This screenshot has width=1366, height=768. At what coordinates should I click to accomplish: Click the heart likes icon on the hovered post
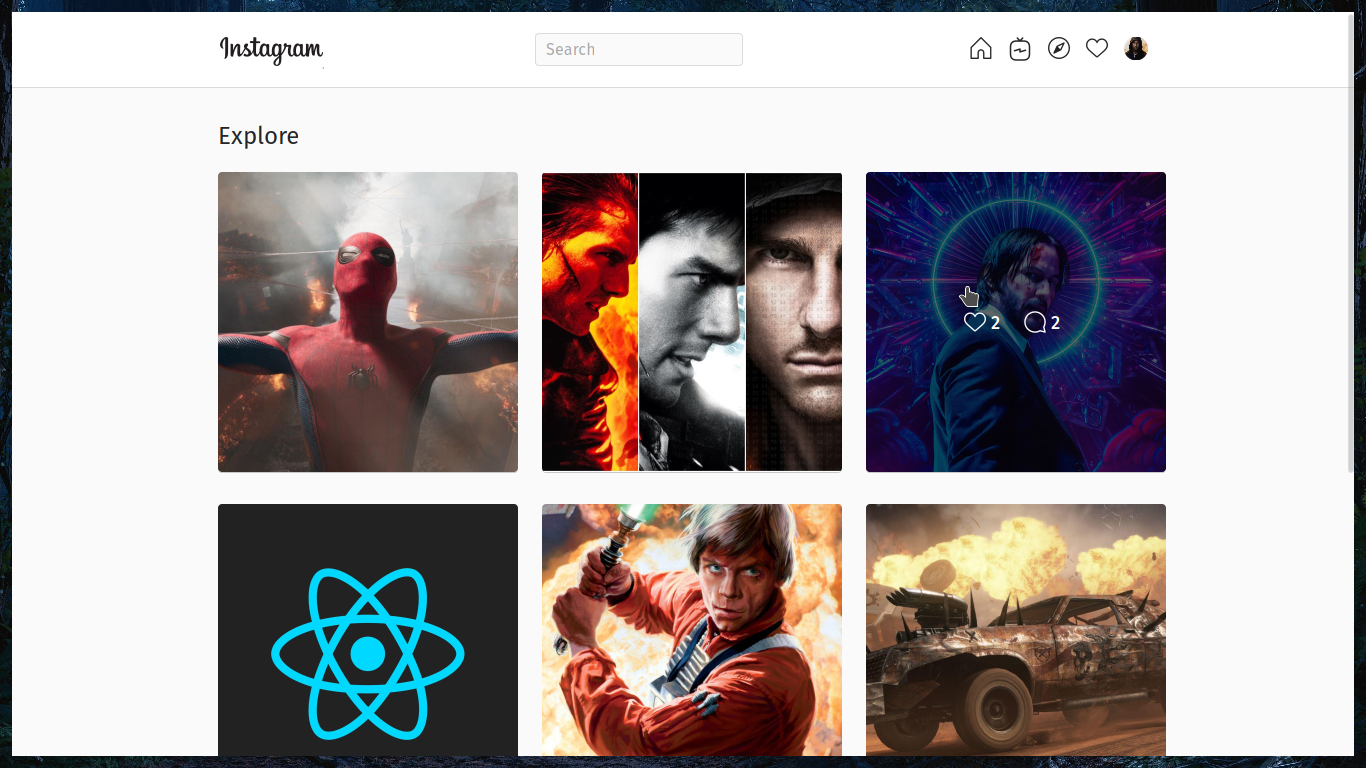[975, 322]
